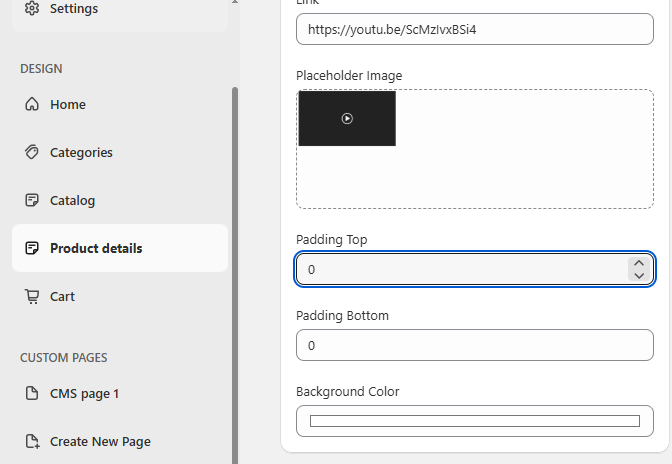Click the DESIGN section heading

coord(41,69)
